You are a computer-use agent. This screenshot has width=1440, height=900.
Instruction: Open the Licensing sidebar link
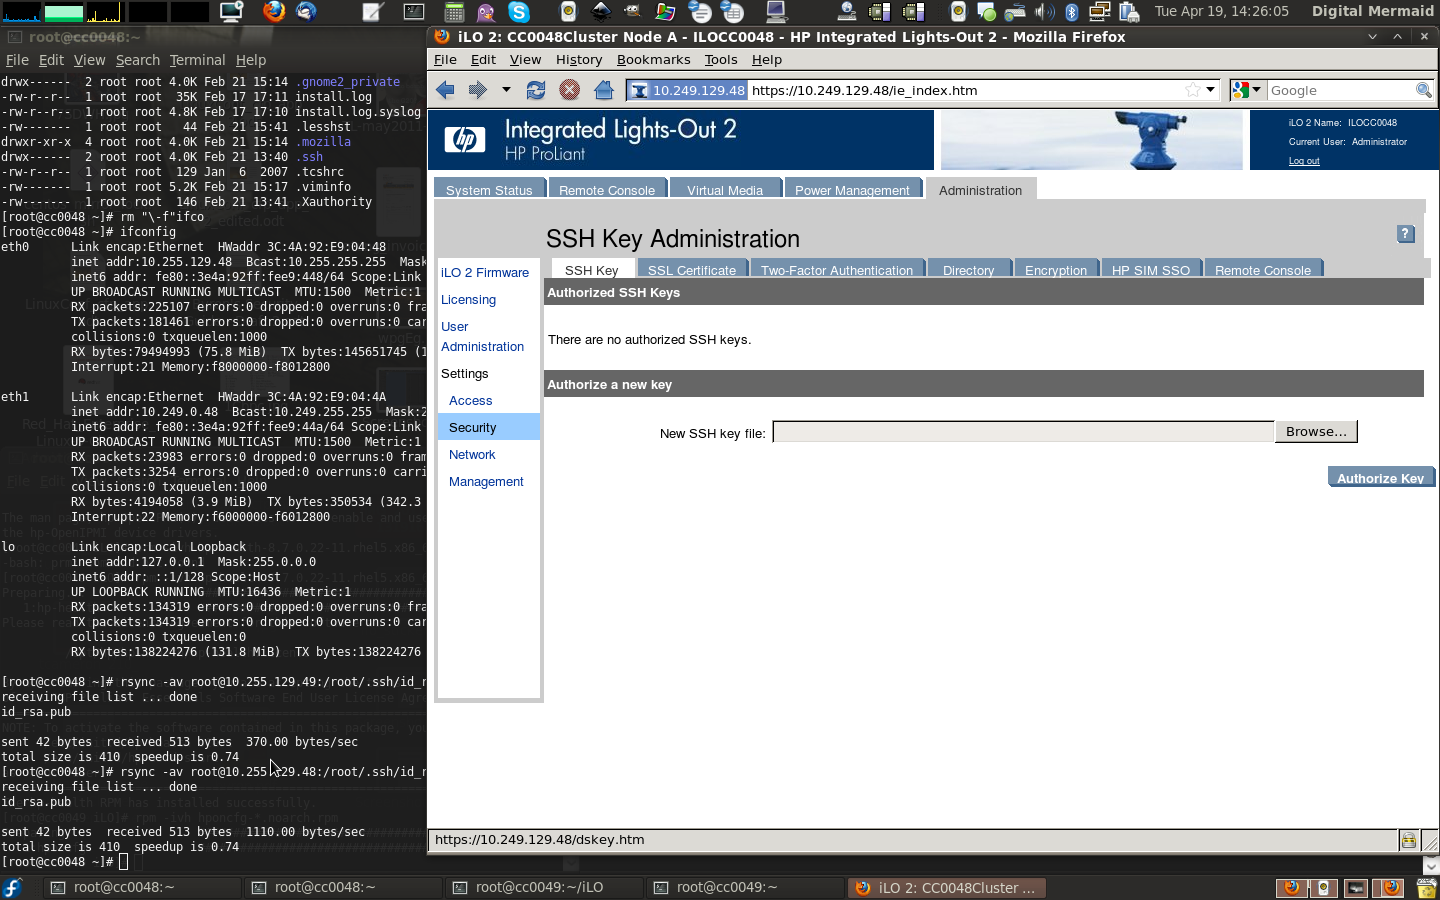click(x=468, y=300)
